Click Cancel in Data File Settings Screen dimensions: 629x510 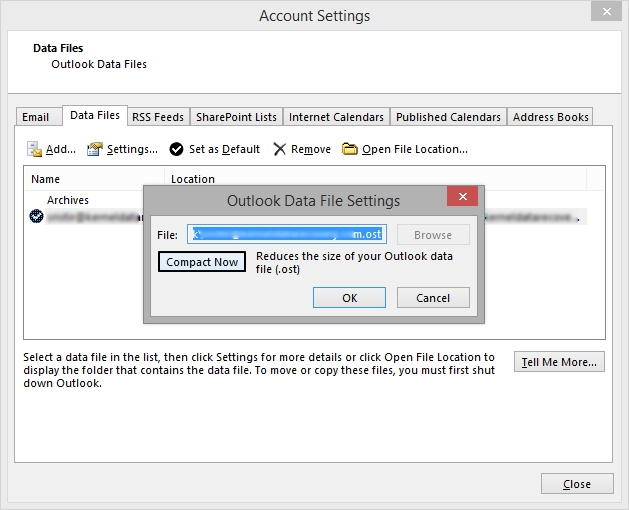click(x=433, y=298)
